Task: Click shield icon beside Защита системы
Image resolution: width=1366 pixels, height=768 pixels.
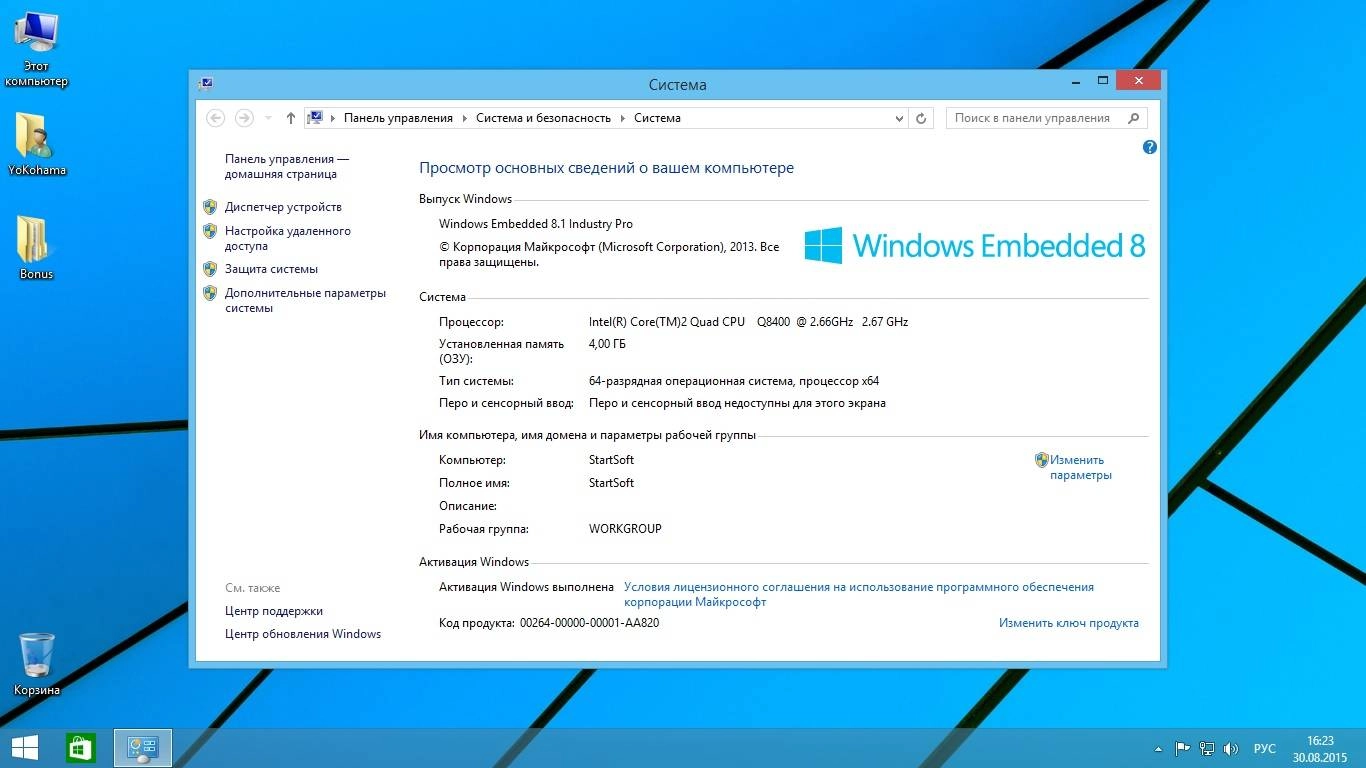Action: coord(210,269)
